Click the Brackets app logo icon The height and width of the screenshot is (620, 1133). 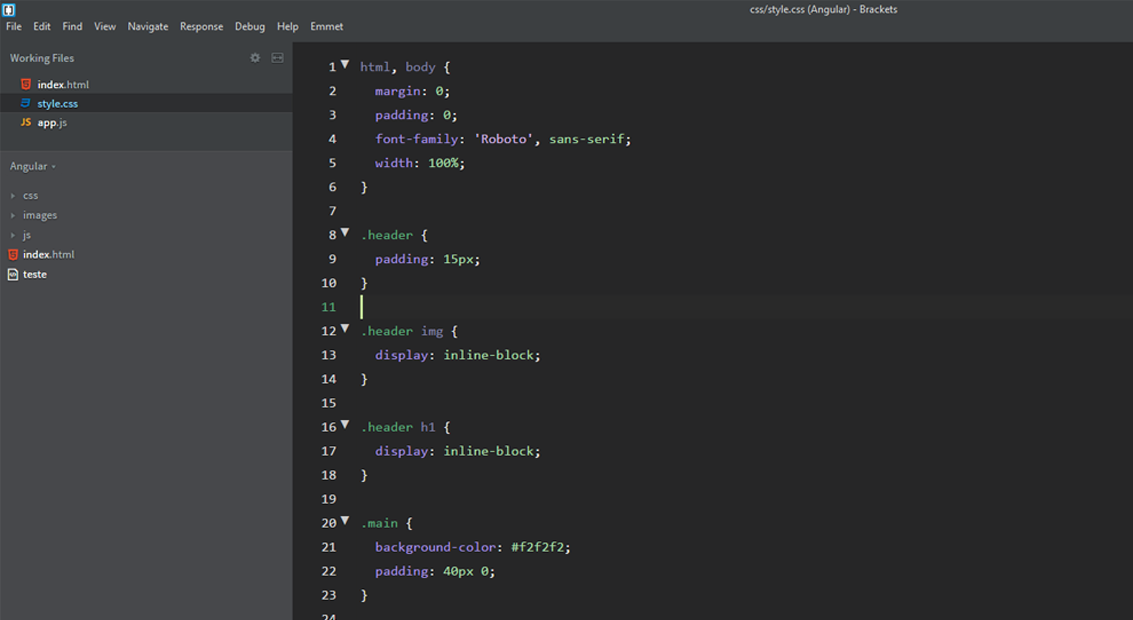point(9,10)
